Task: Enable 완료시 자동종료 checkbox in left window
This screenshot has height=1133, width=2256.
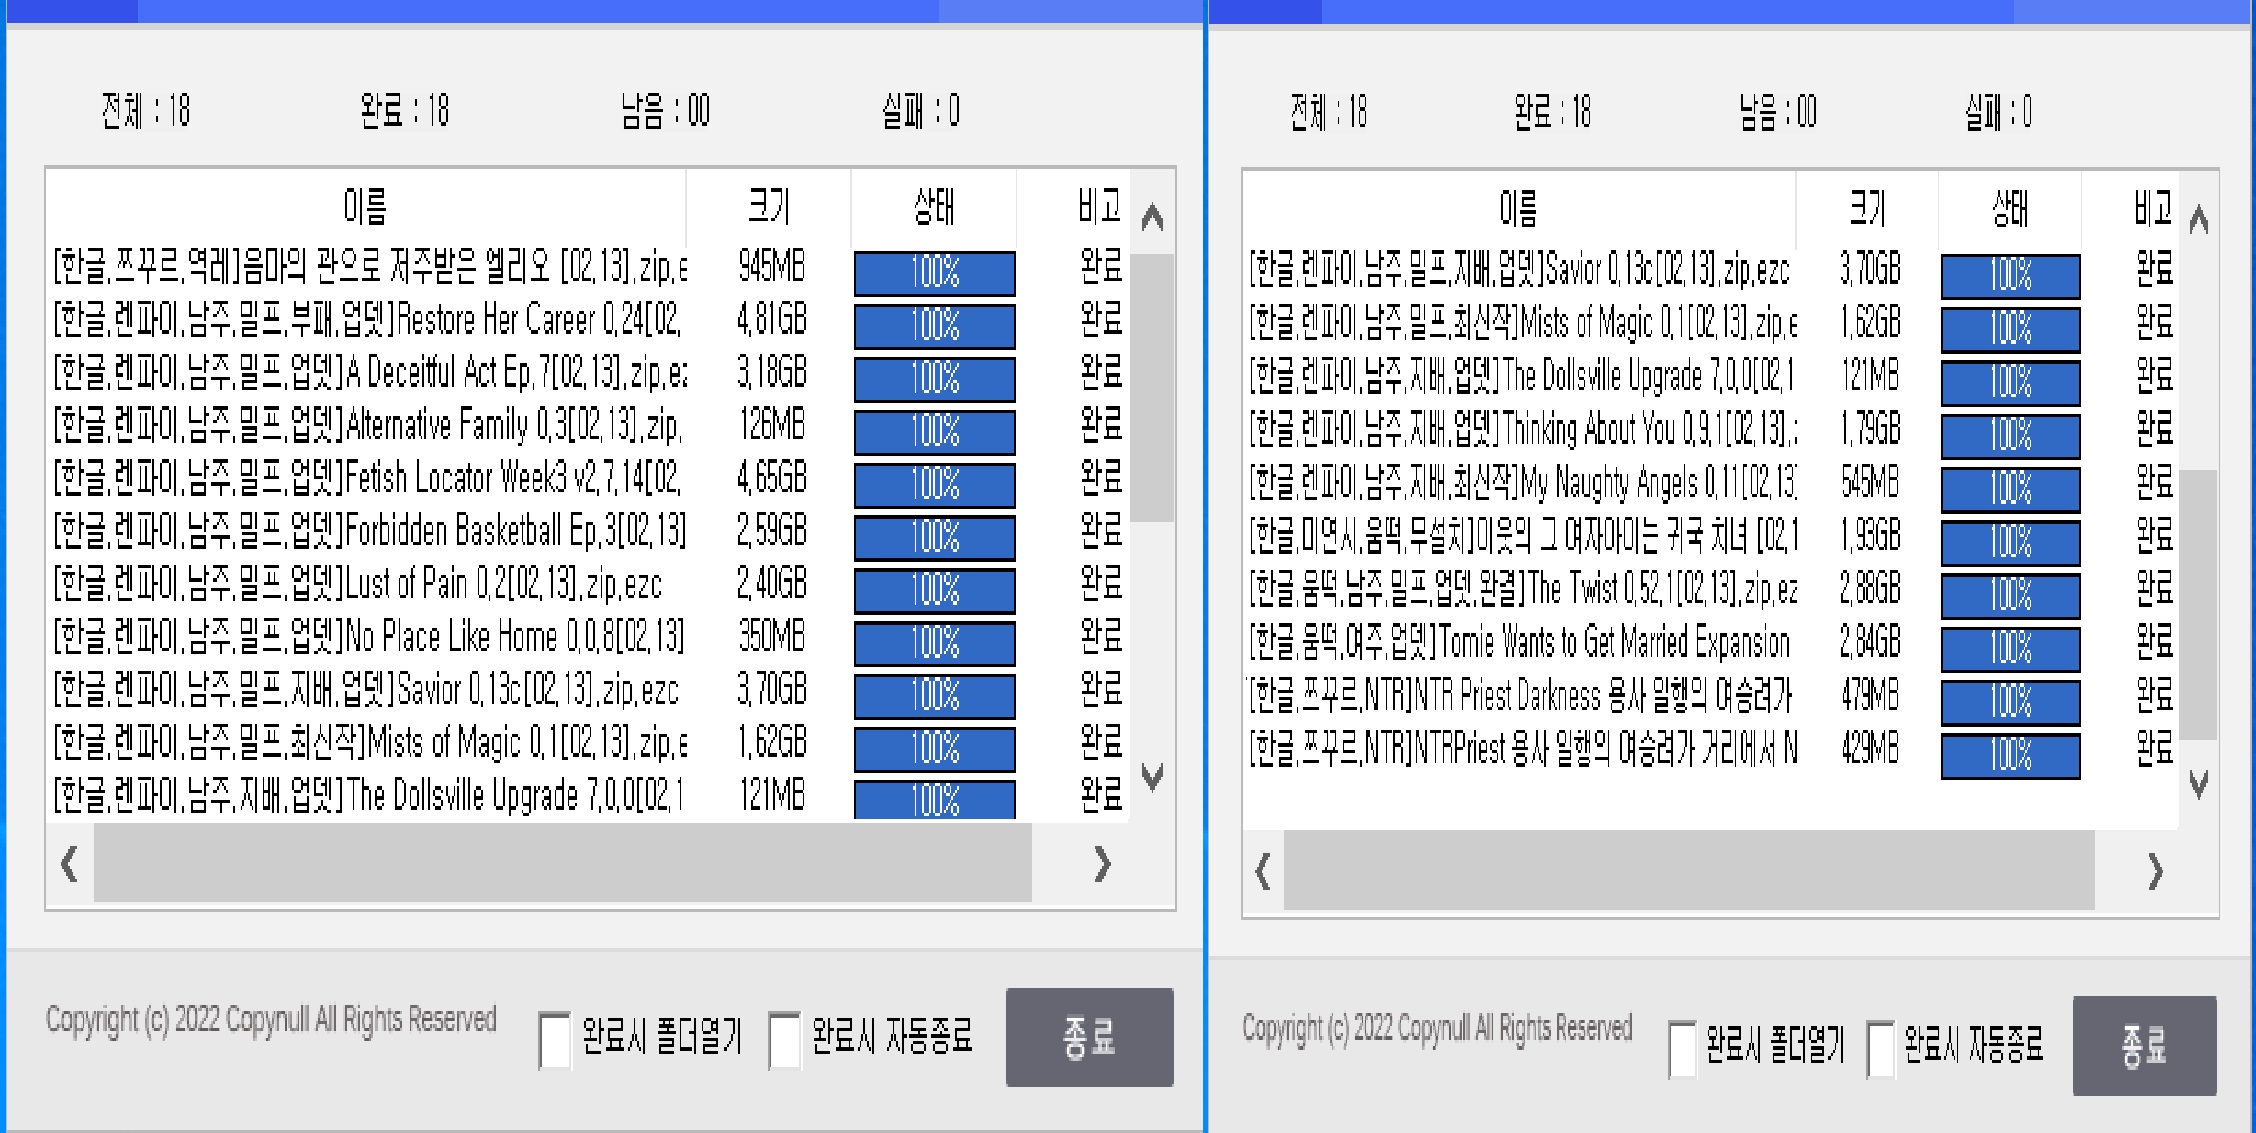Action: [x=784, y=1040]
